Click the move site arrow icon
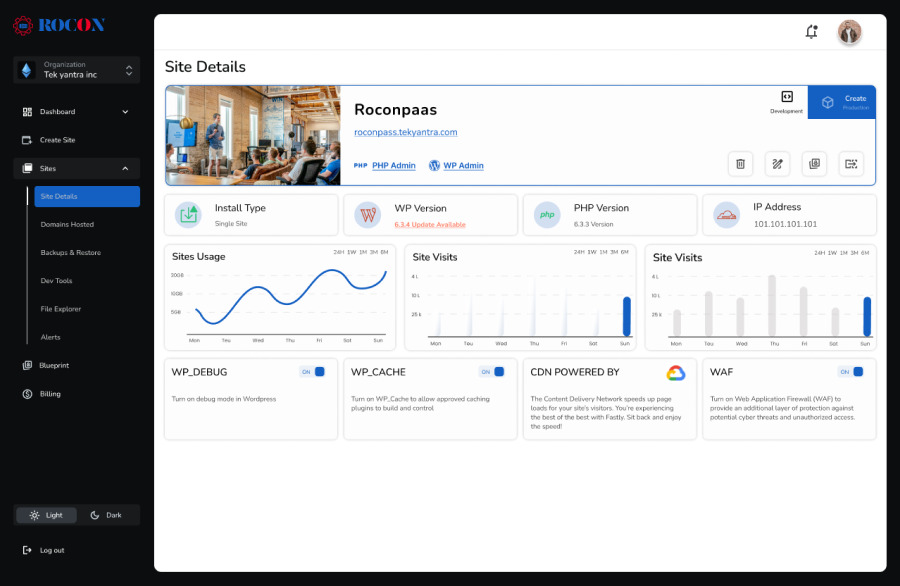This screenshot has height=586, width=900. pyautogui.click(x=851, y=164)
